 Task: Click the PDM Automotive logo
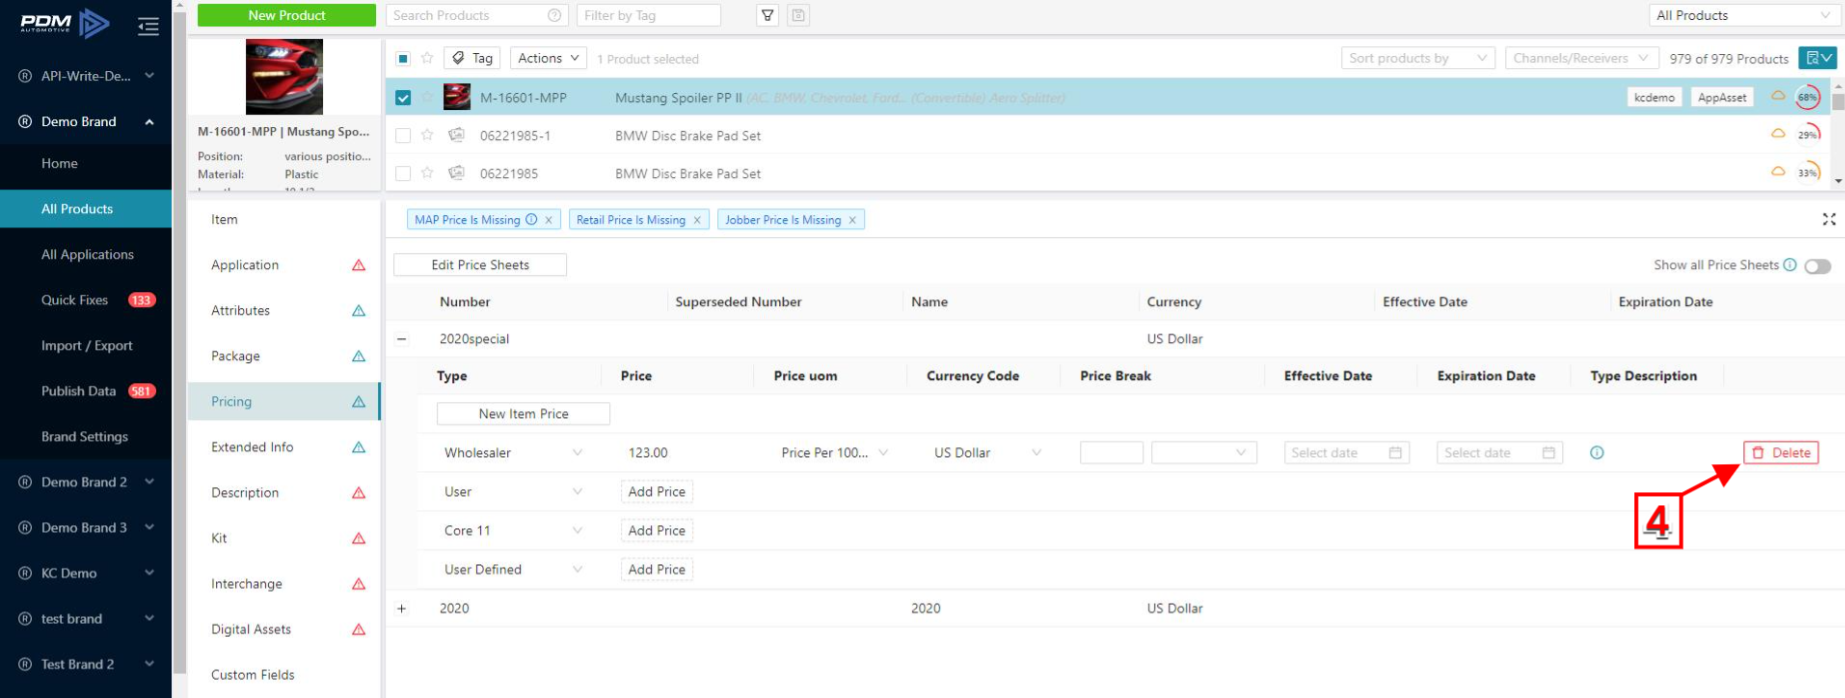pos(65,23)
